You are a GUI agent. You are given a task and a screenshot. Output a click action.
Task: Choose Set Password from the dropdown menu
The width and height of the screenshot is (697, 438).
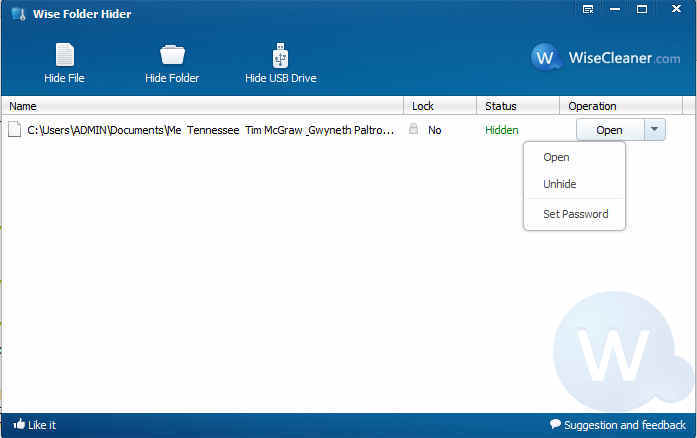[x=574, y=214]
